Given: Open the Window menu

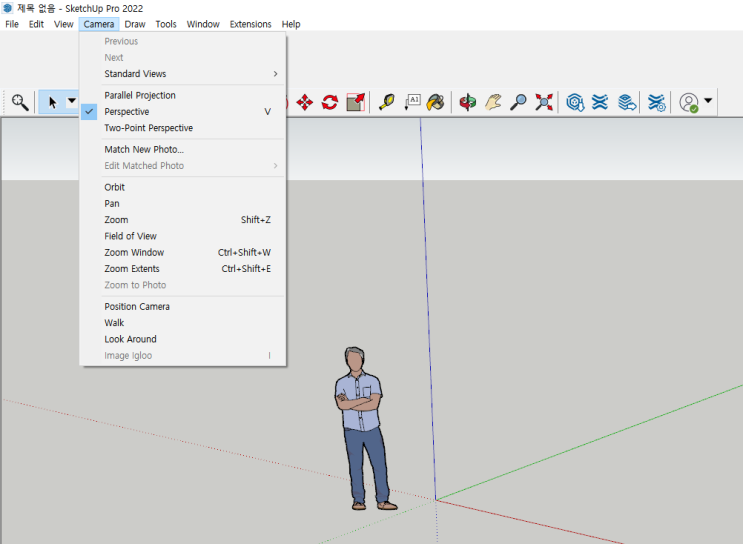Looking at the screenshot, I should pyautogui.click(x=203, y=24).
